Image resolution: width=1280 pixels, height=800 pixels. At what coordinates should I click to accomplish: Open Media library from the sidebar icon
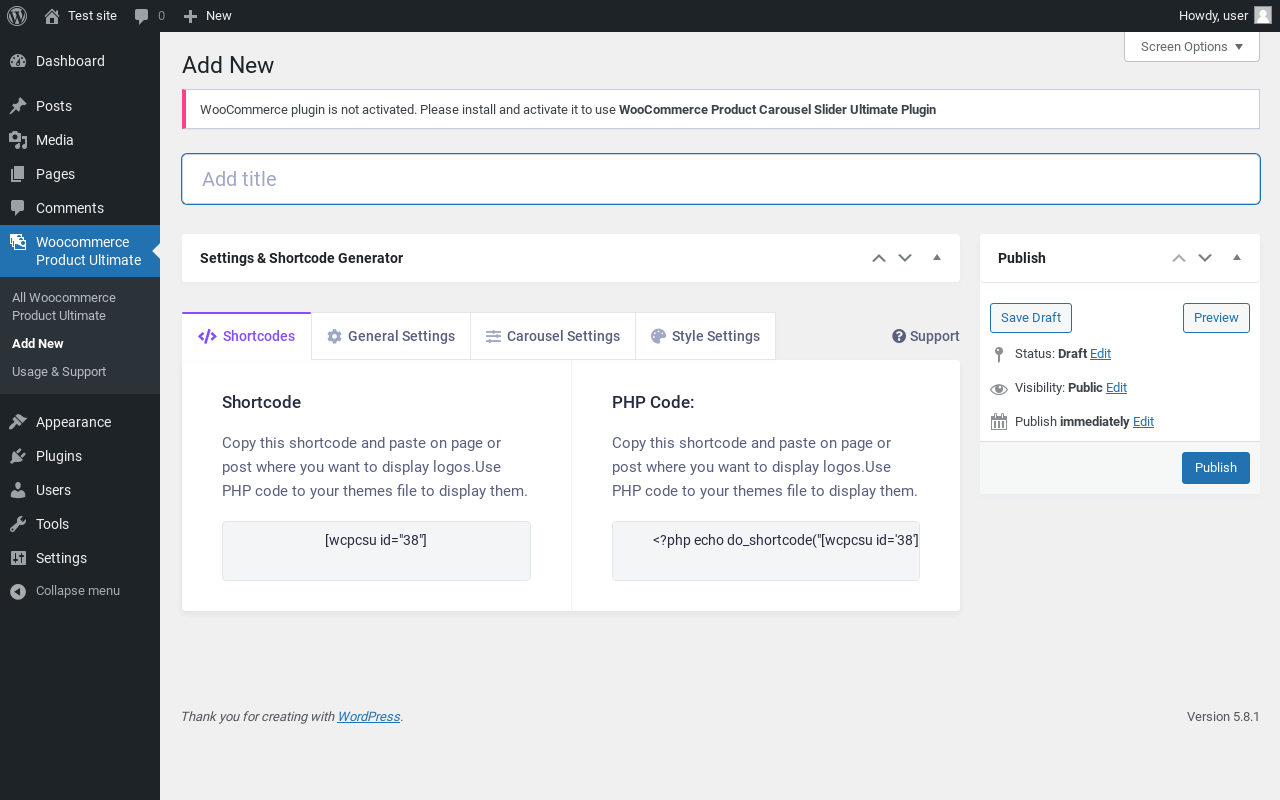click(18, 140)
